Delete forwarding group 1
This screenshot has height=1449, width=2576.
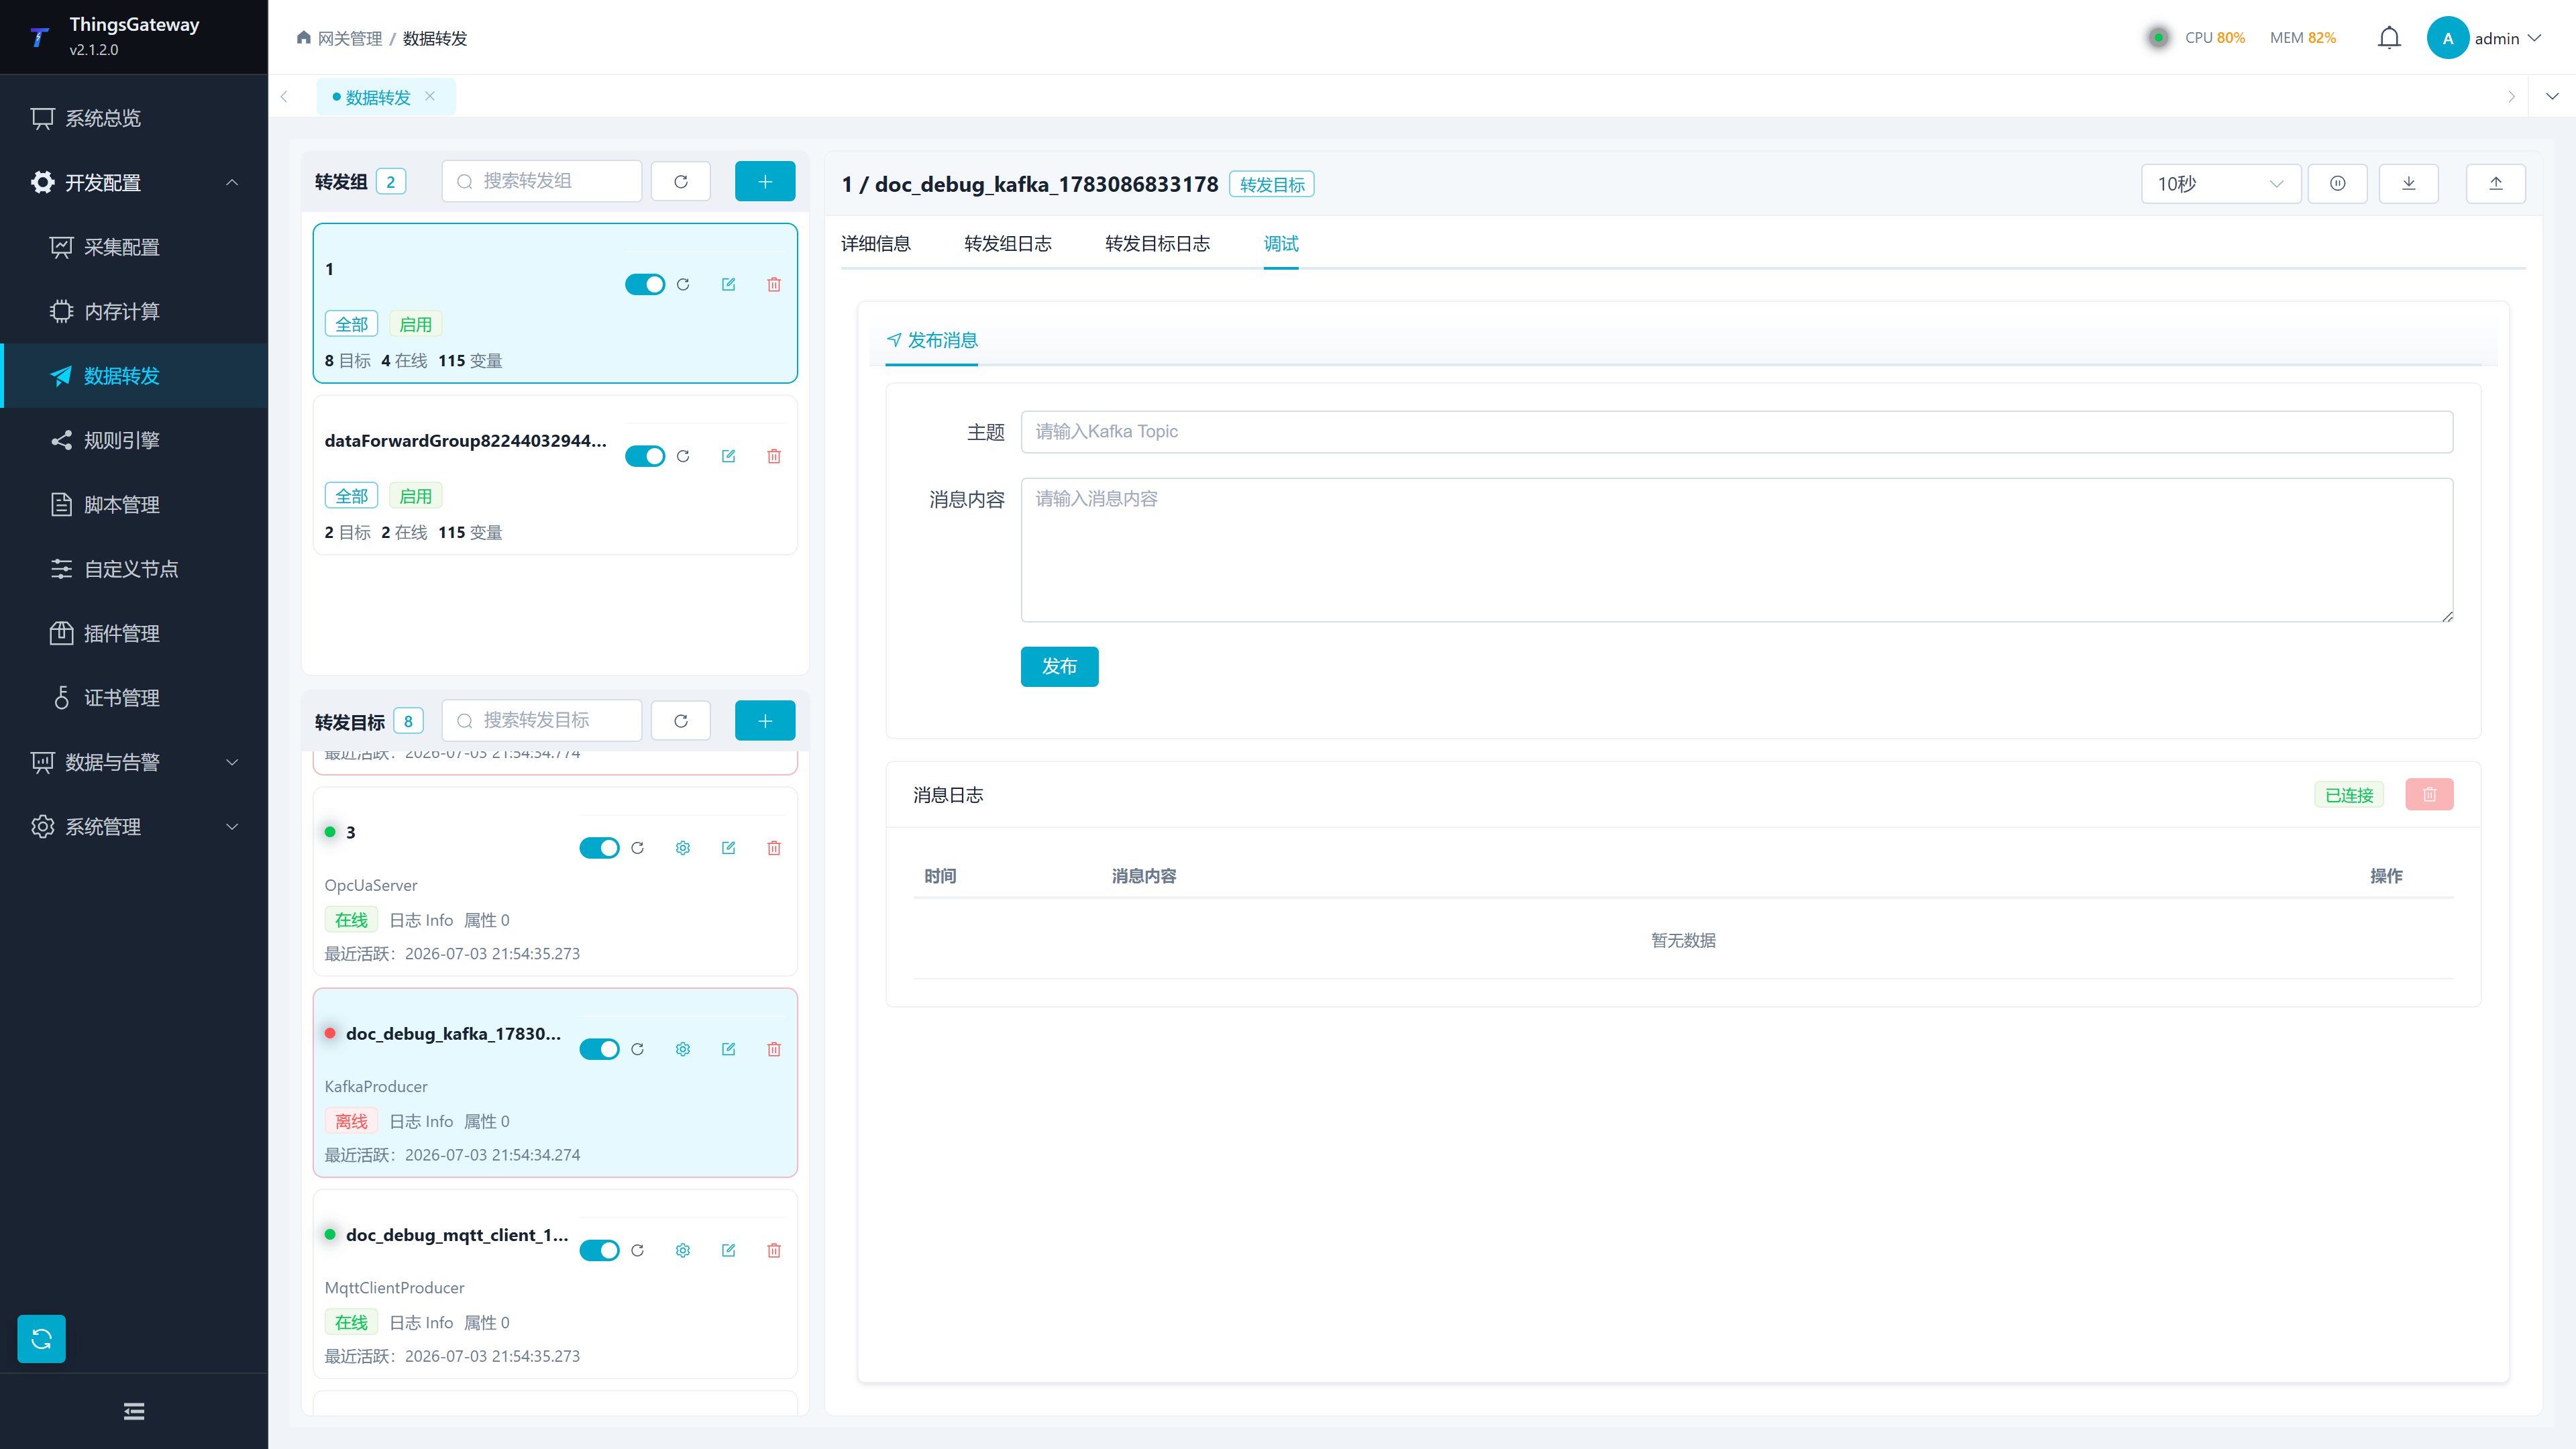(774, 284)
